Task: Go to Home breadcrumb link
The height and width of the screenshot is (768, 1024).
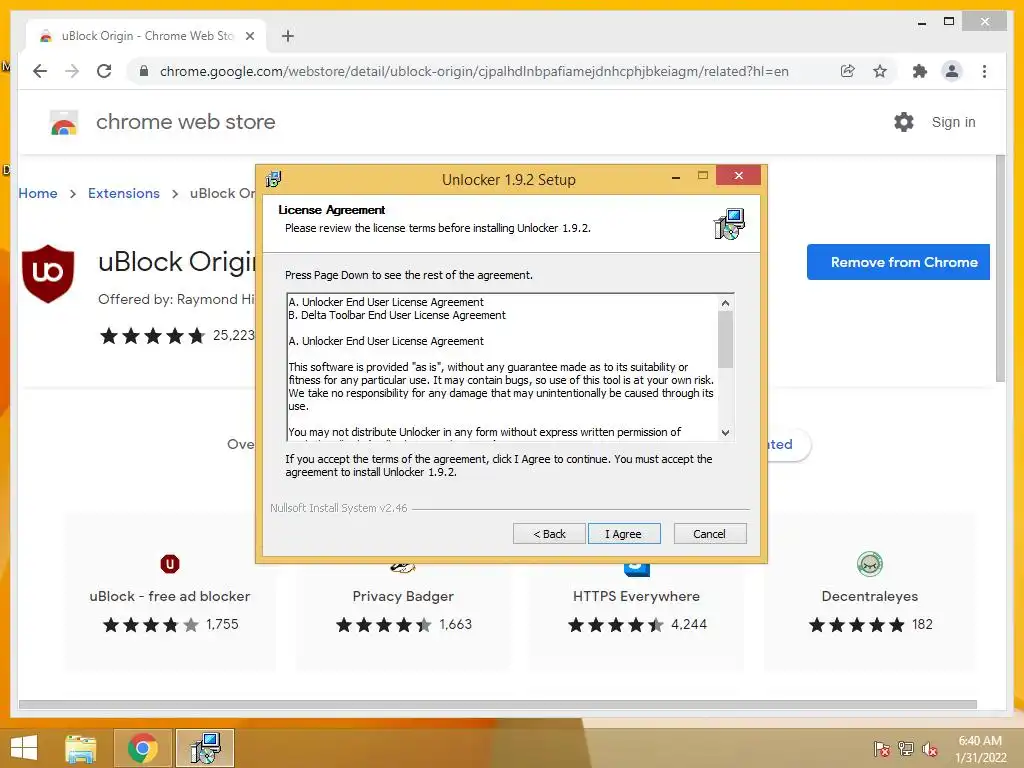Action: pyautogui.click(x=38, y=193)
